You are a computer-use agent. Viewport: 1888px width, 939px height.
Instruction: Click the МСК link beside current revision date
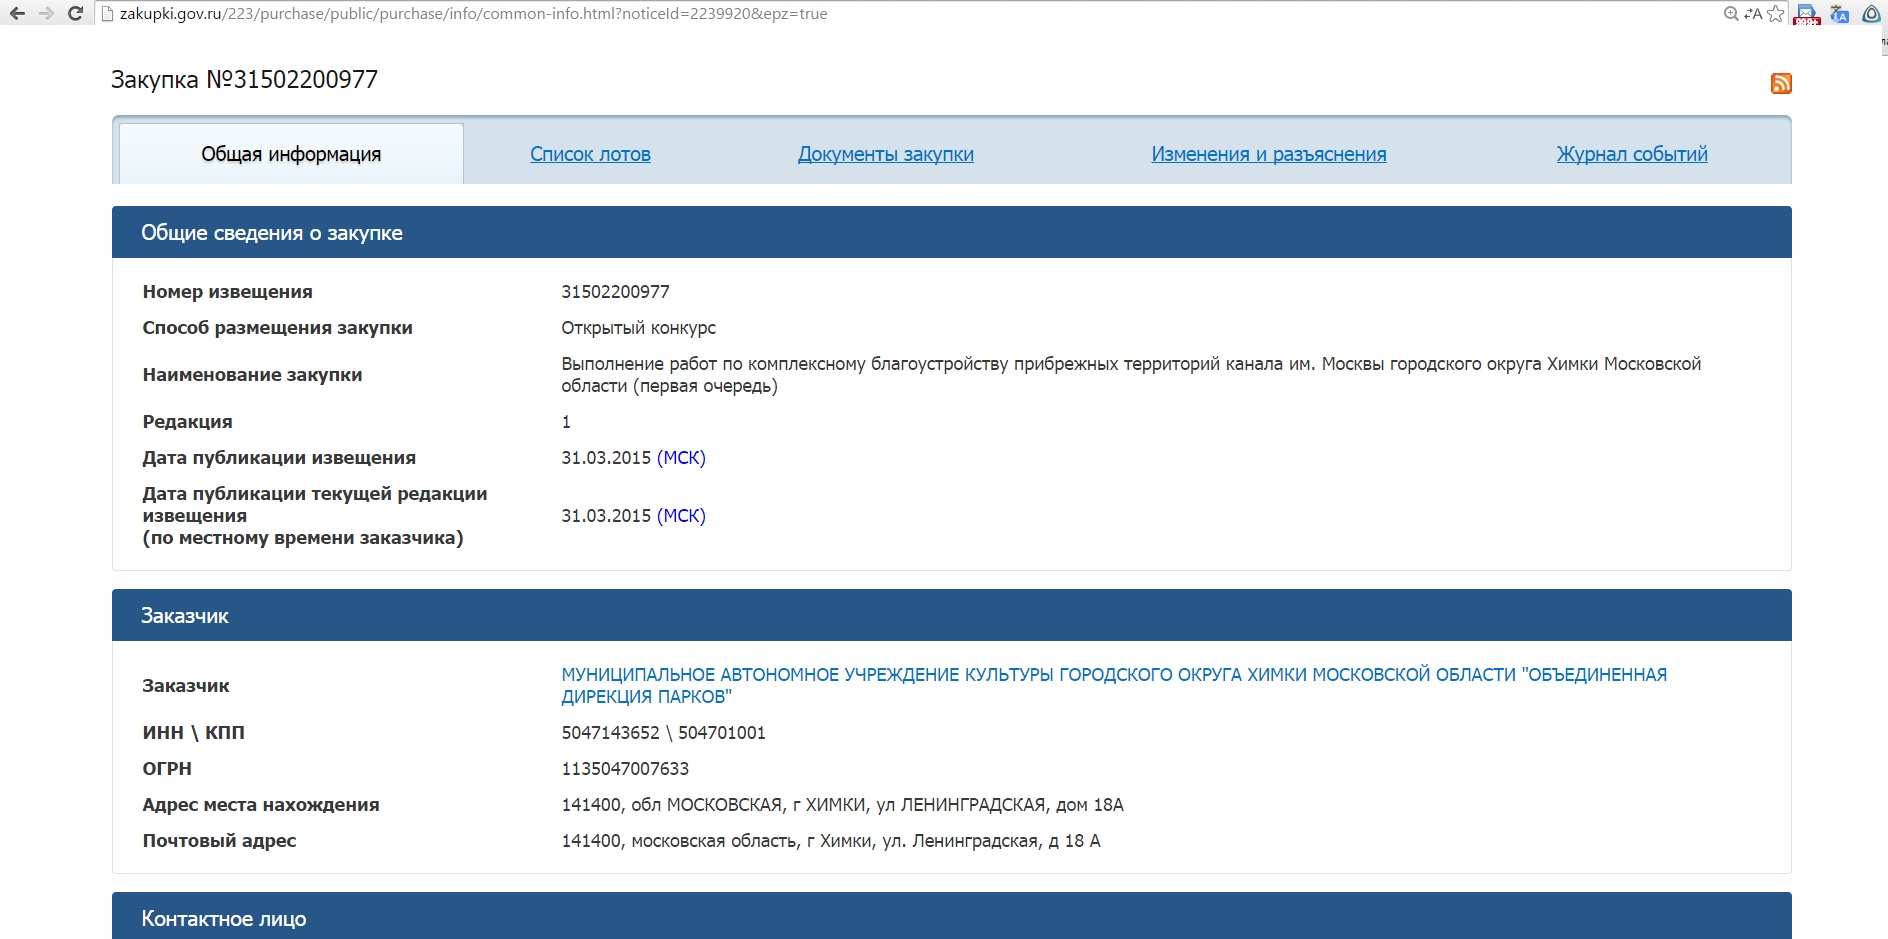pyautogui.click(x=681, y=516)
